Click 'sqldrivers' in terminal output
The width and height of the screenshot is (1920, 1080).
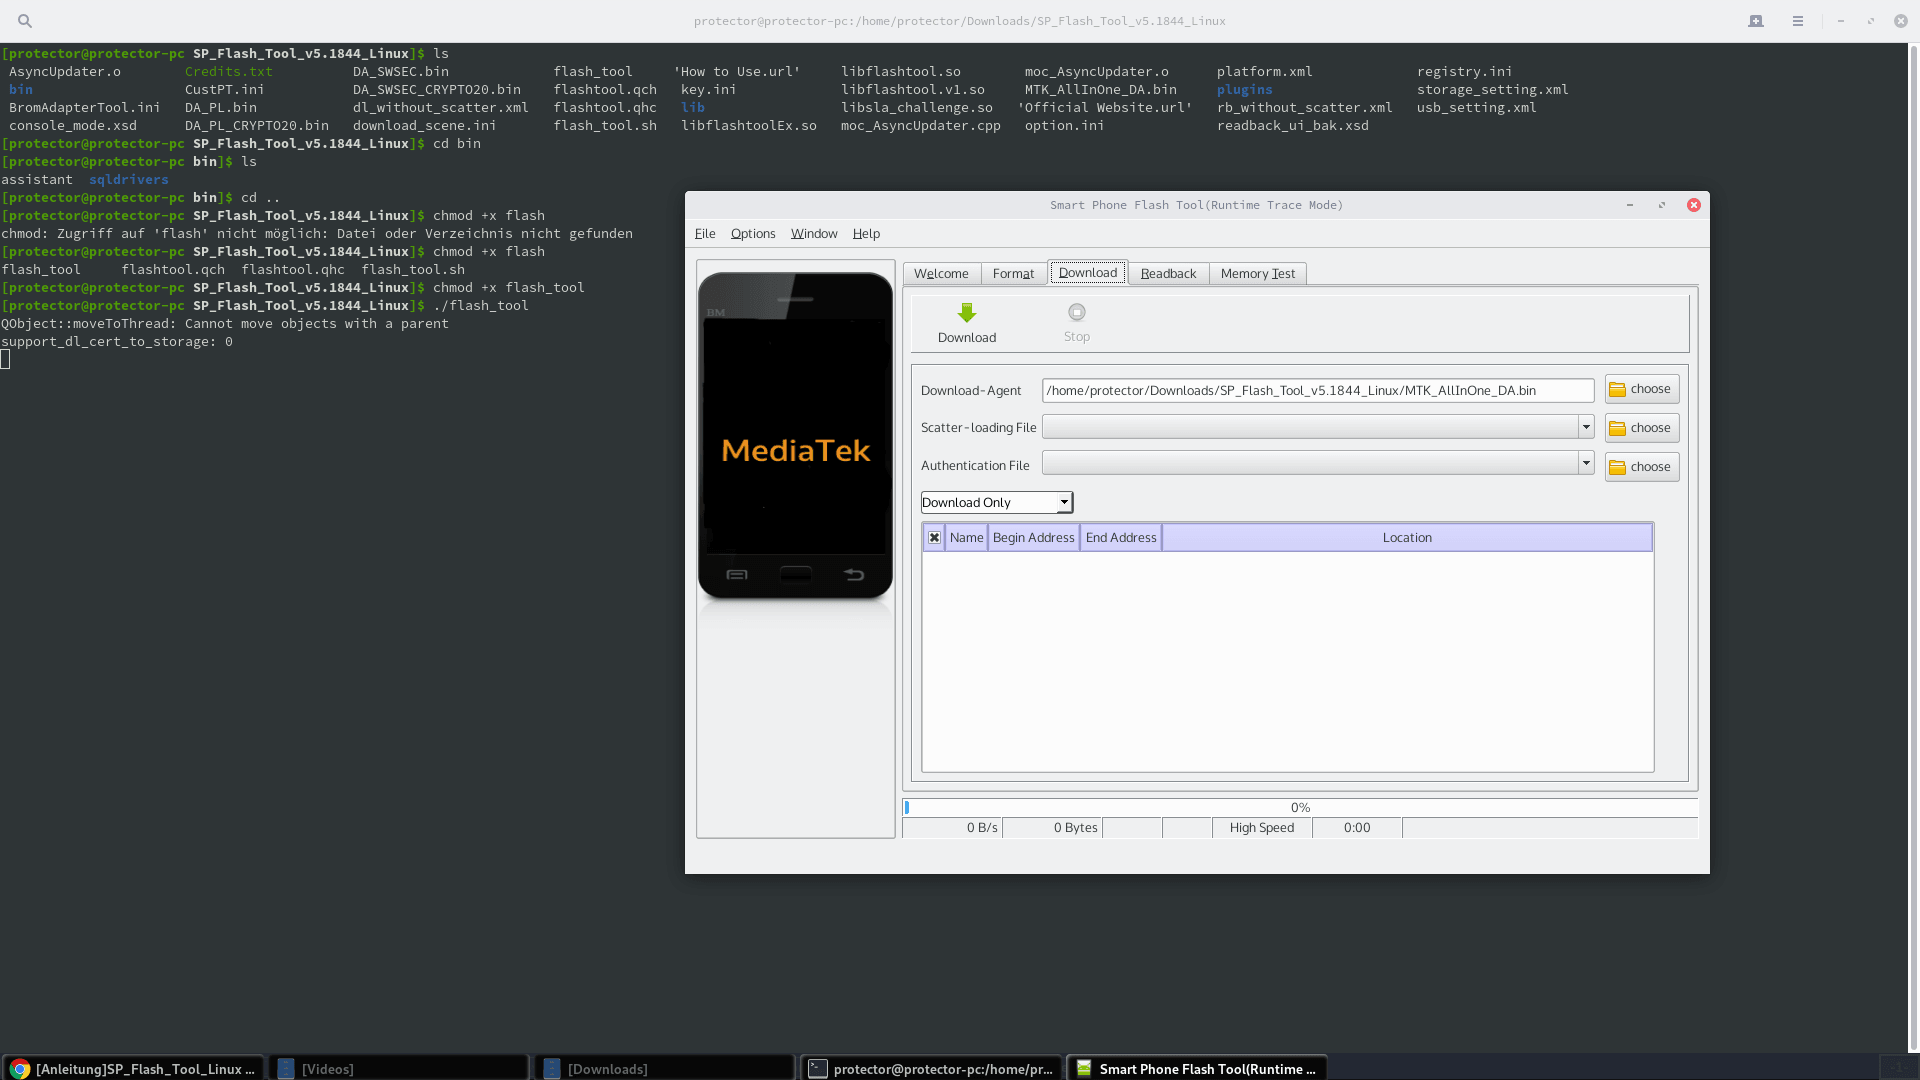point(129,180)
